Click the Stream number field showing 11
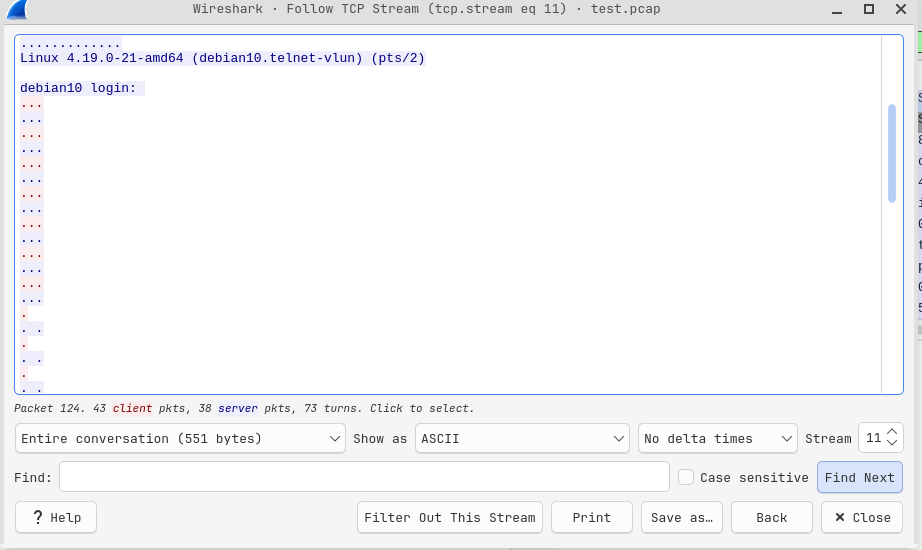Viewport: 922px width, 550px height. [x=873, y=438]
